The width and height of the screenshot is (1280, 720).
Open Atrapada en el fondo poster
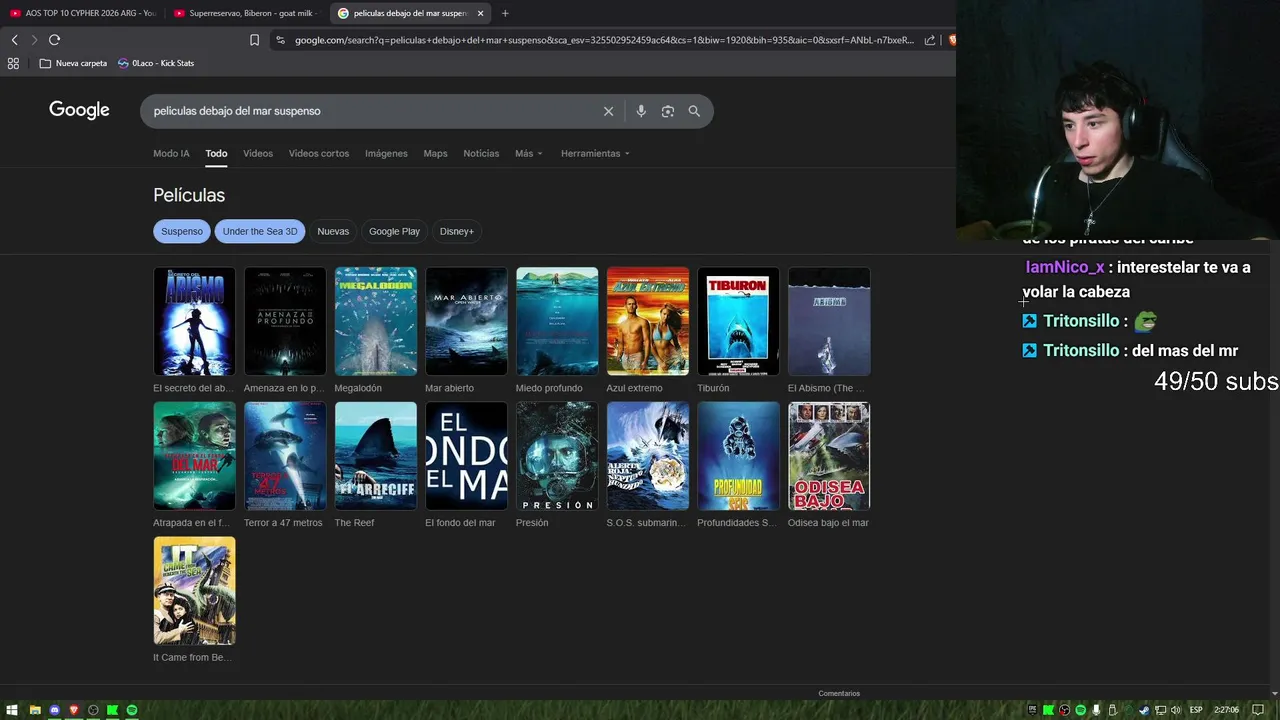click(x=194, y=456)
